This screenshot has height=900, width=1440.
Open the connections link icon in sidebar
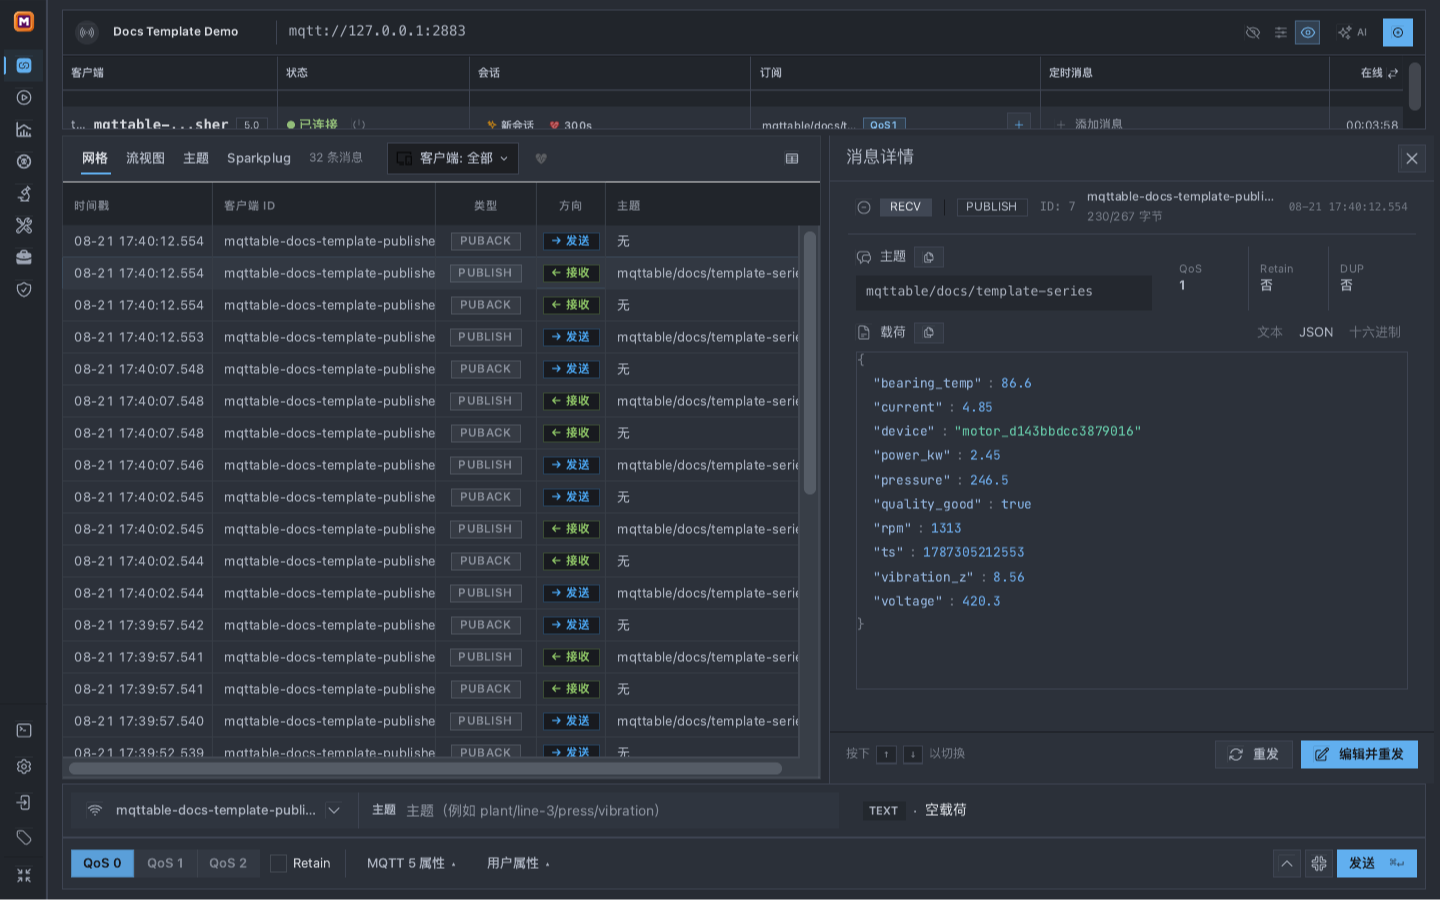tap(24, 66)
